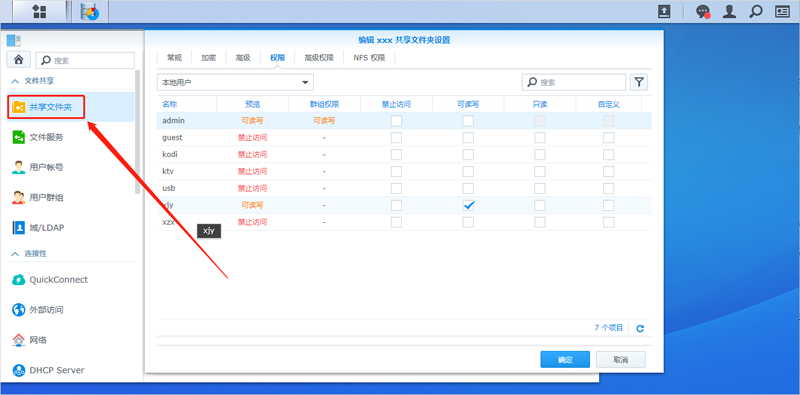Switch to the 高级 tab

tap(243, 58)
